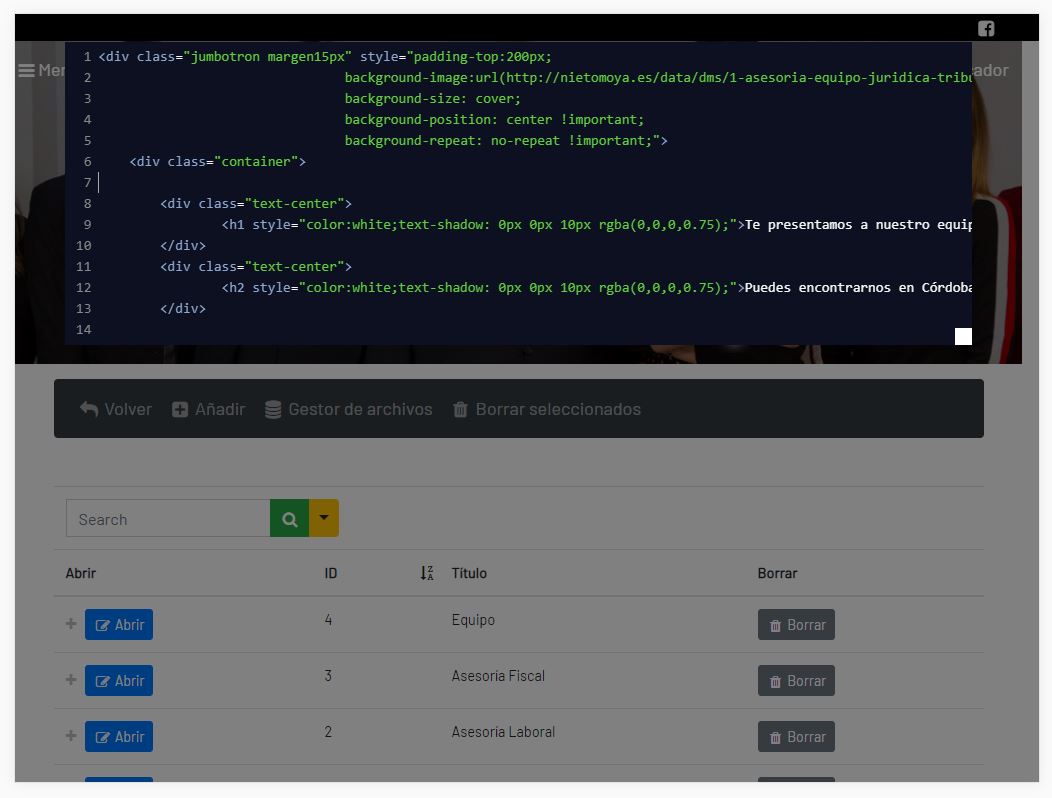Click the green magnifier search icon

[x=289, y=518]
